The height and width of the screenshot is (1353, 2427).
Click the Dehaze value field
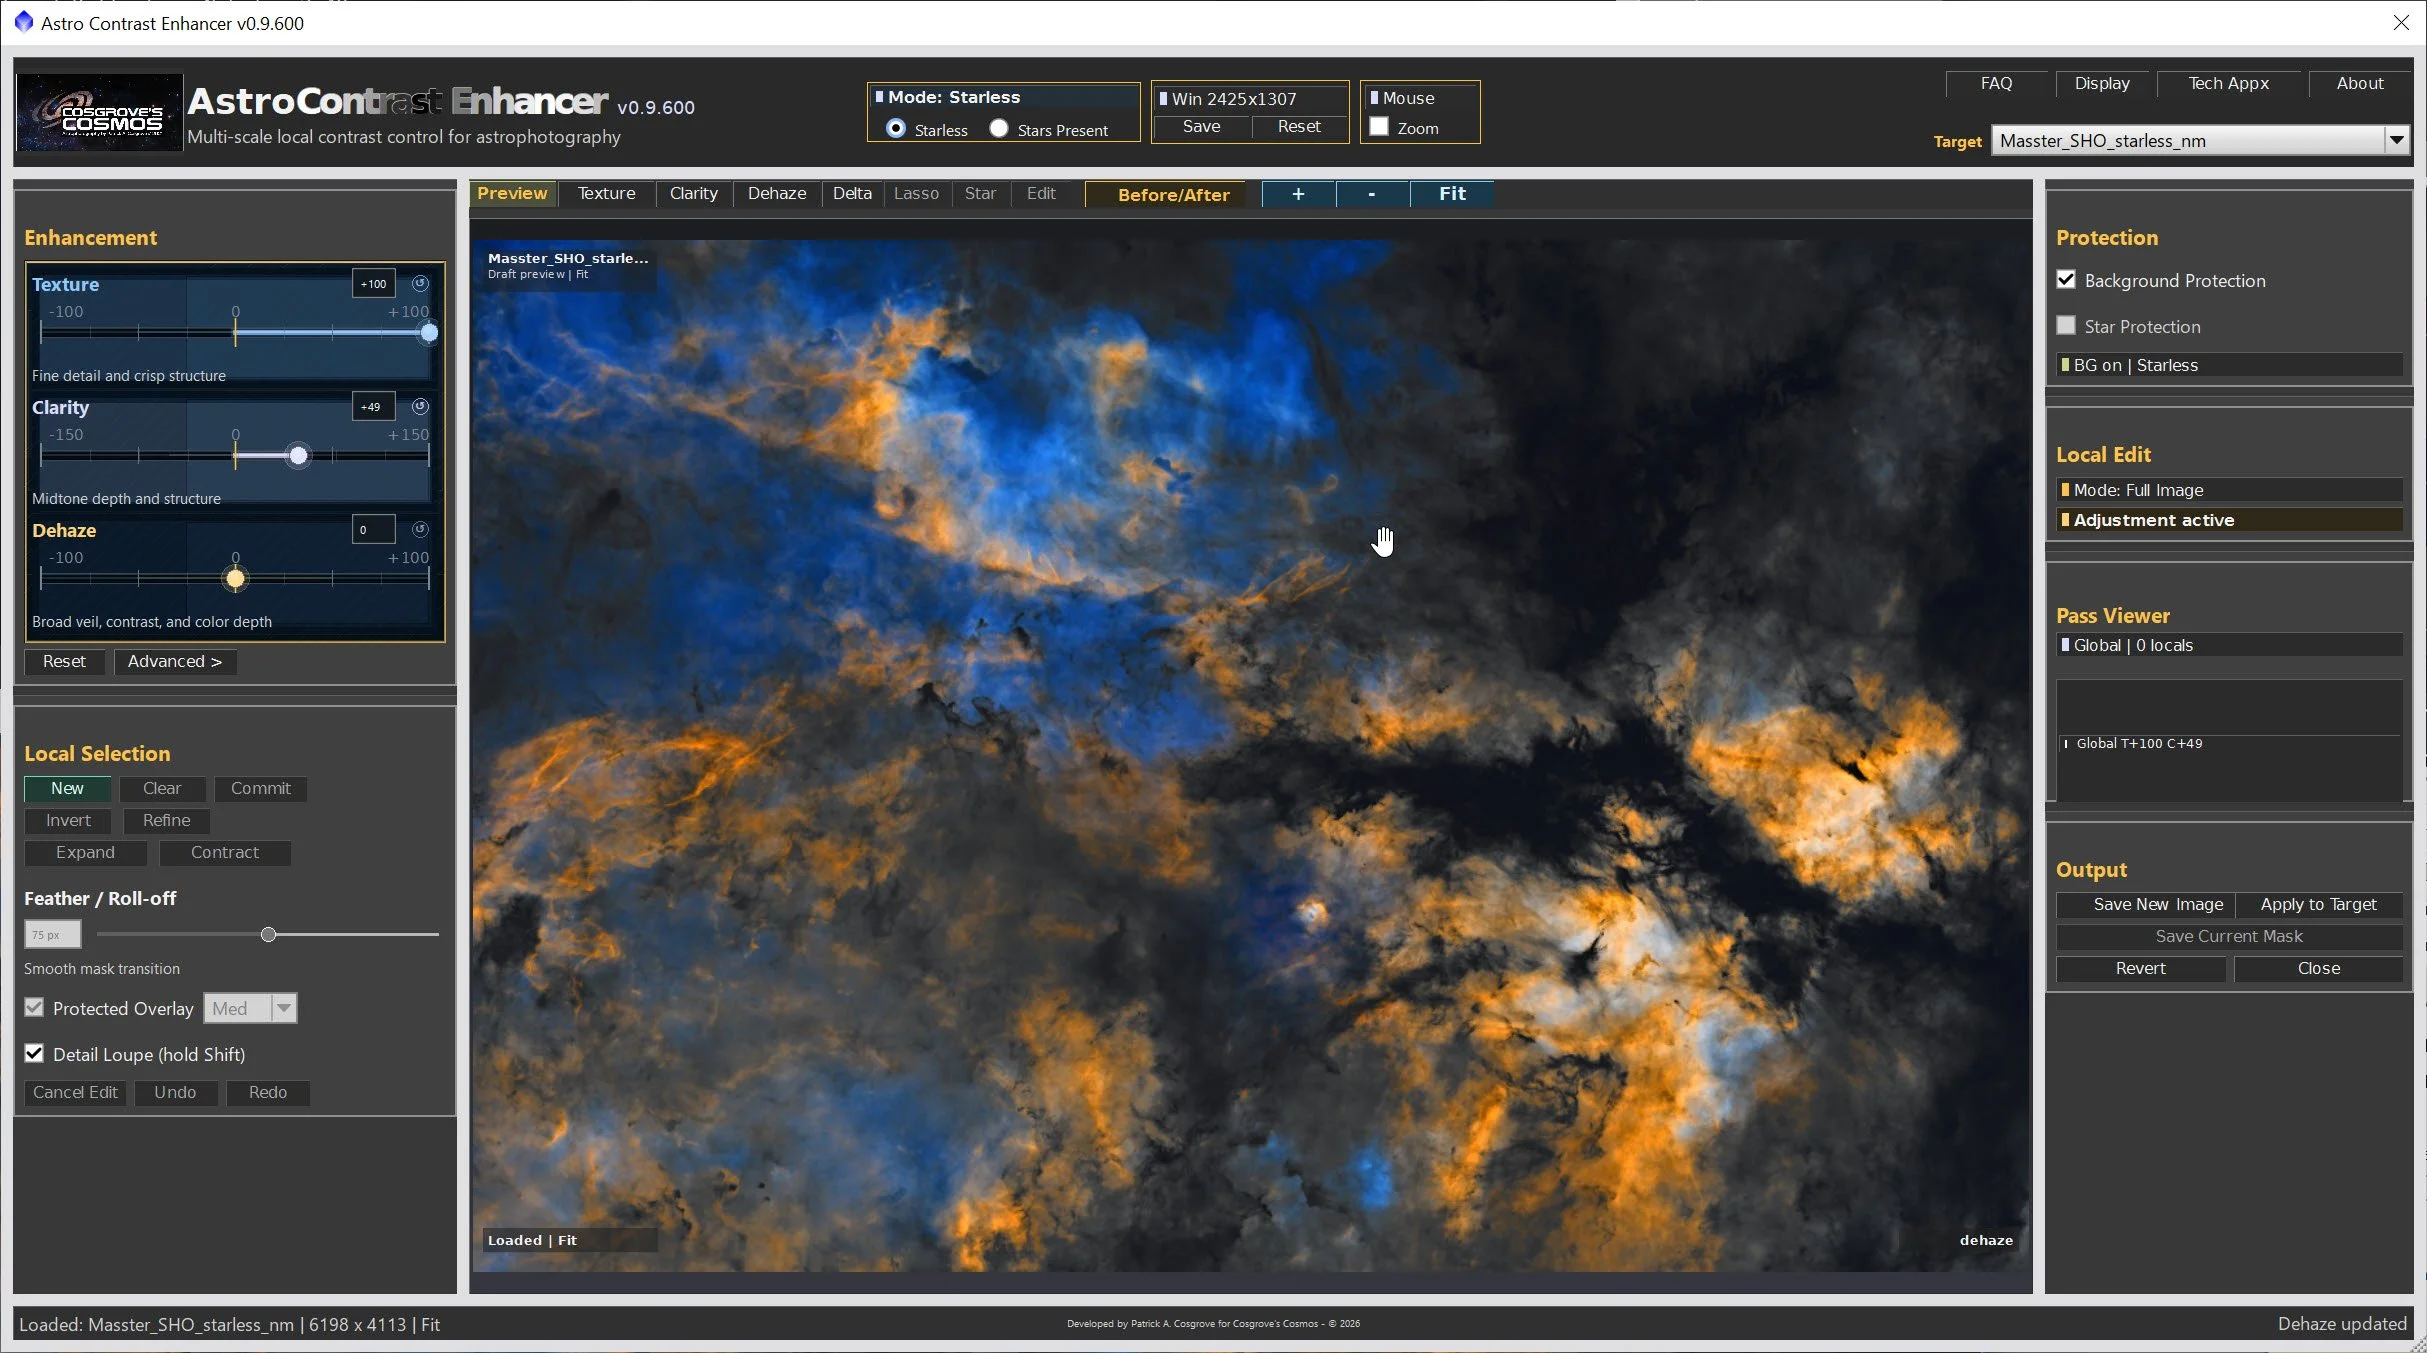(x=374, y=530)
